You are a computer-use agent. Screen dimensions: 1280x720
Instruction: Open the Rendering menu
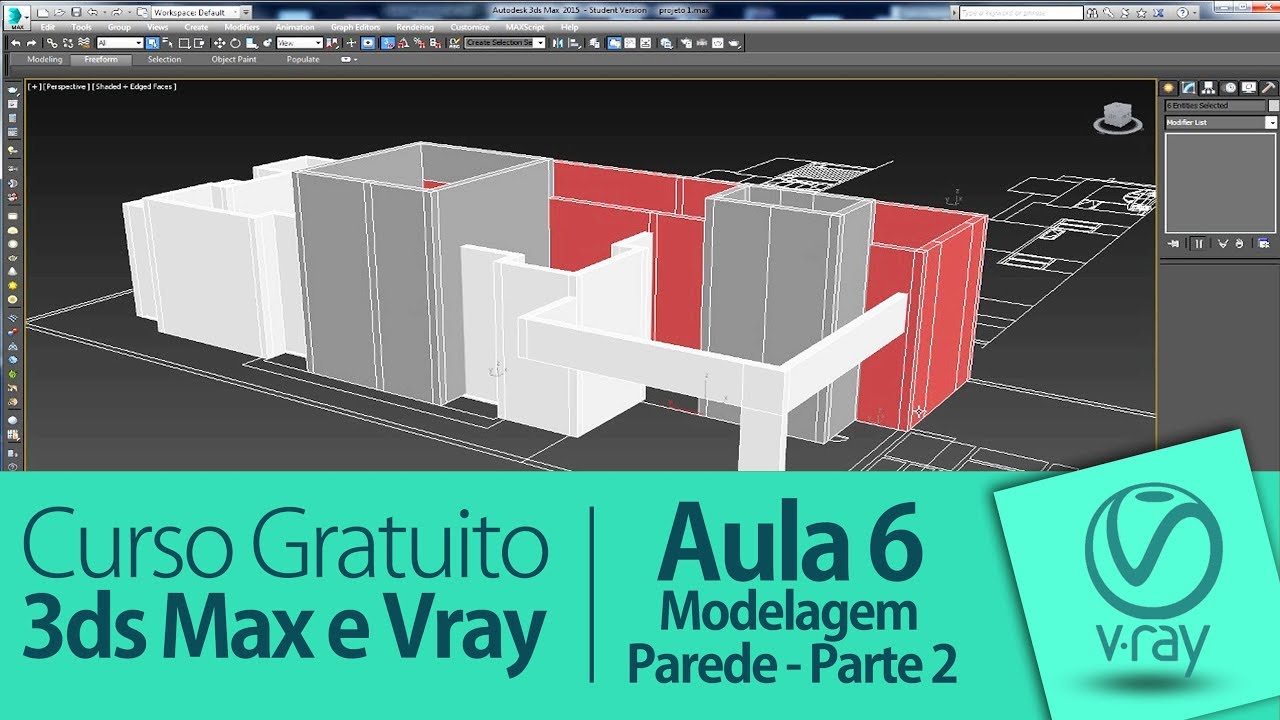point(415,27)
